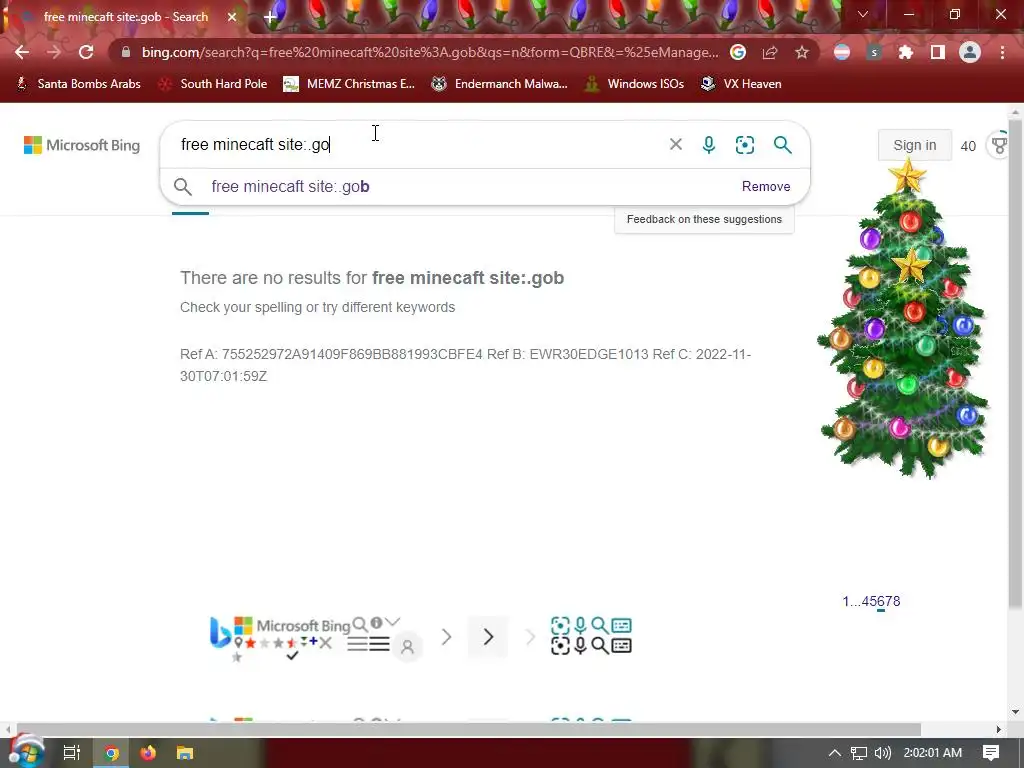The width and height of the screenshot is (1024, 768).
Task: Click the horizontal scrollbar thumb
Action: (468, 729)
